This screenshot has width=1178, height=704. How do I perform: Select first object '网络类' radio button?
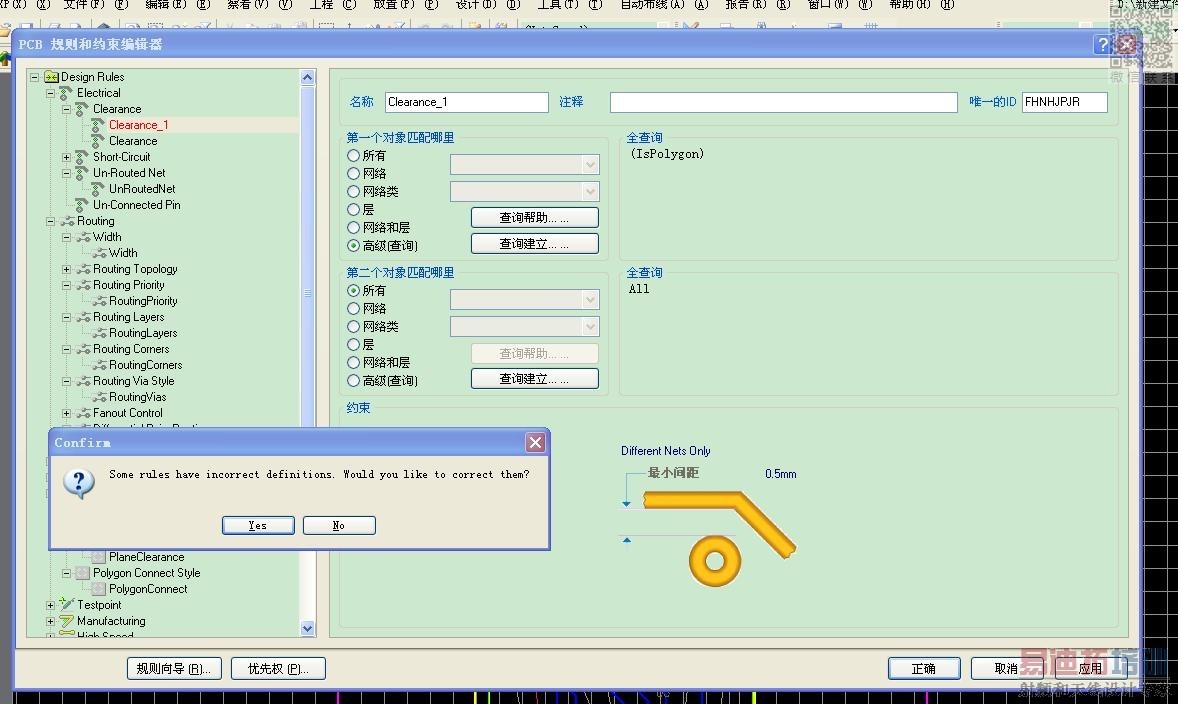pos(353,192)
